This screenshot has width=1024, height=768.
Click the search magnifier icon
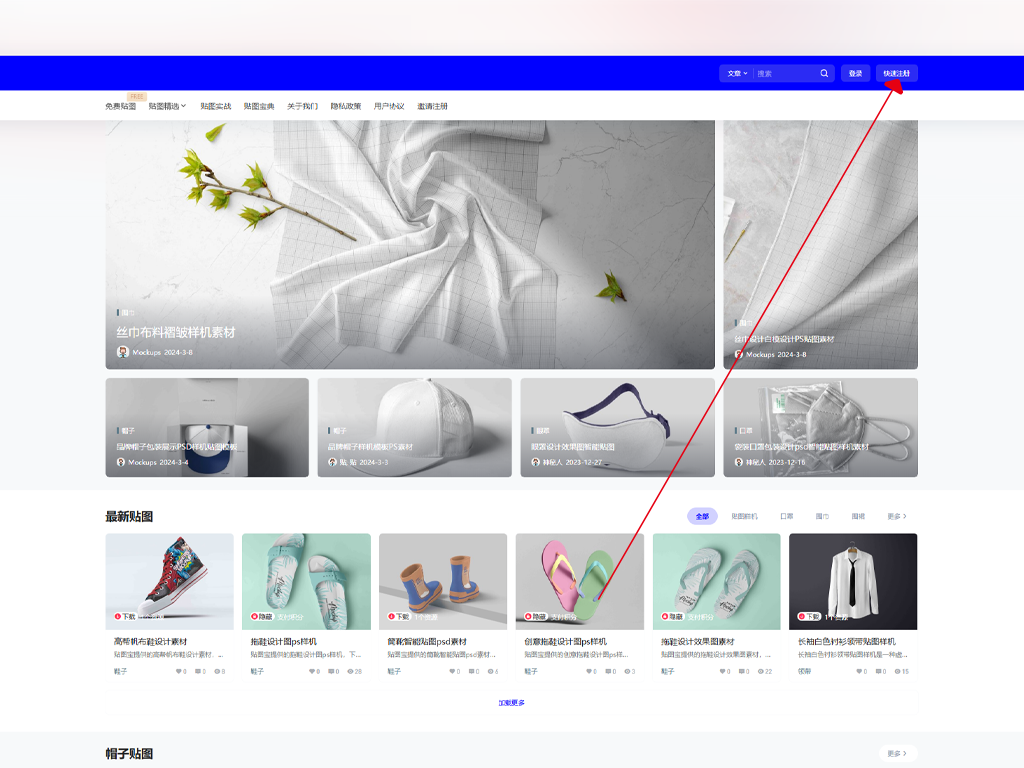[824, 73]
